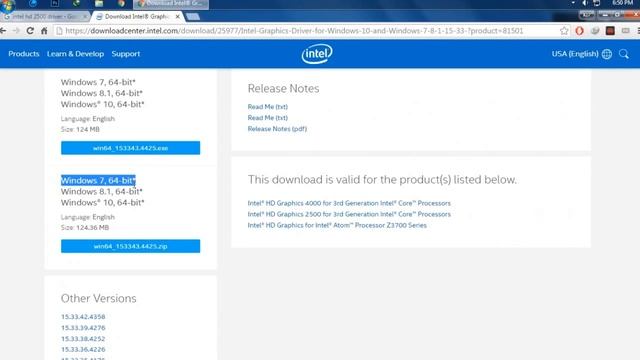
Task: Open version 15.33.38.4252
Action: pos(83,339)
